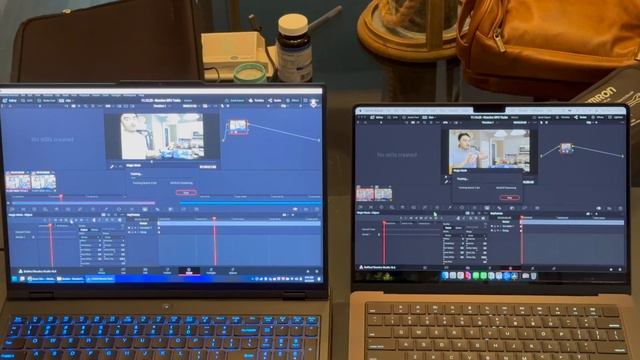640x360 pixels.
Task: Select second clip thumbnail on right MacBook
Action: tap(383, 194)
